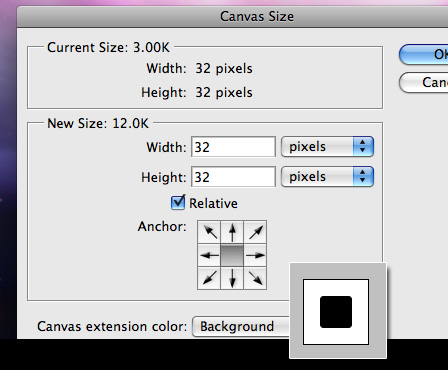Open the Width units pixels dropdown
Screen dimensions: 448x370
[327, 147]
